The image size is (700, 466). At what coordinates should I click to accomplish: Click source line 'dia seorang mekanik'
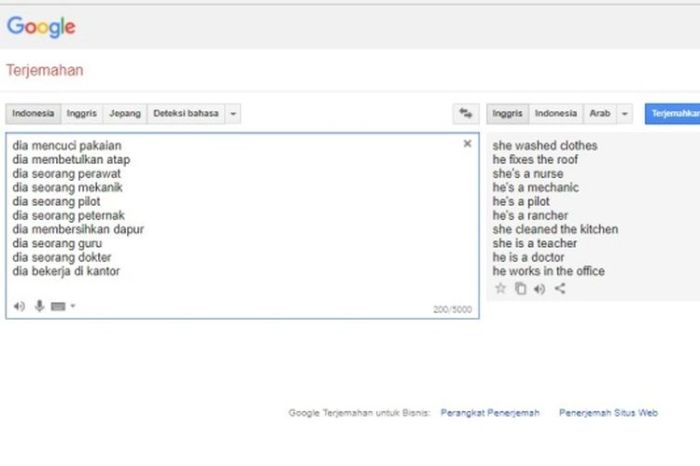pyautogui.click(x=67, y=187)
